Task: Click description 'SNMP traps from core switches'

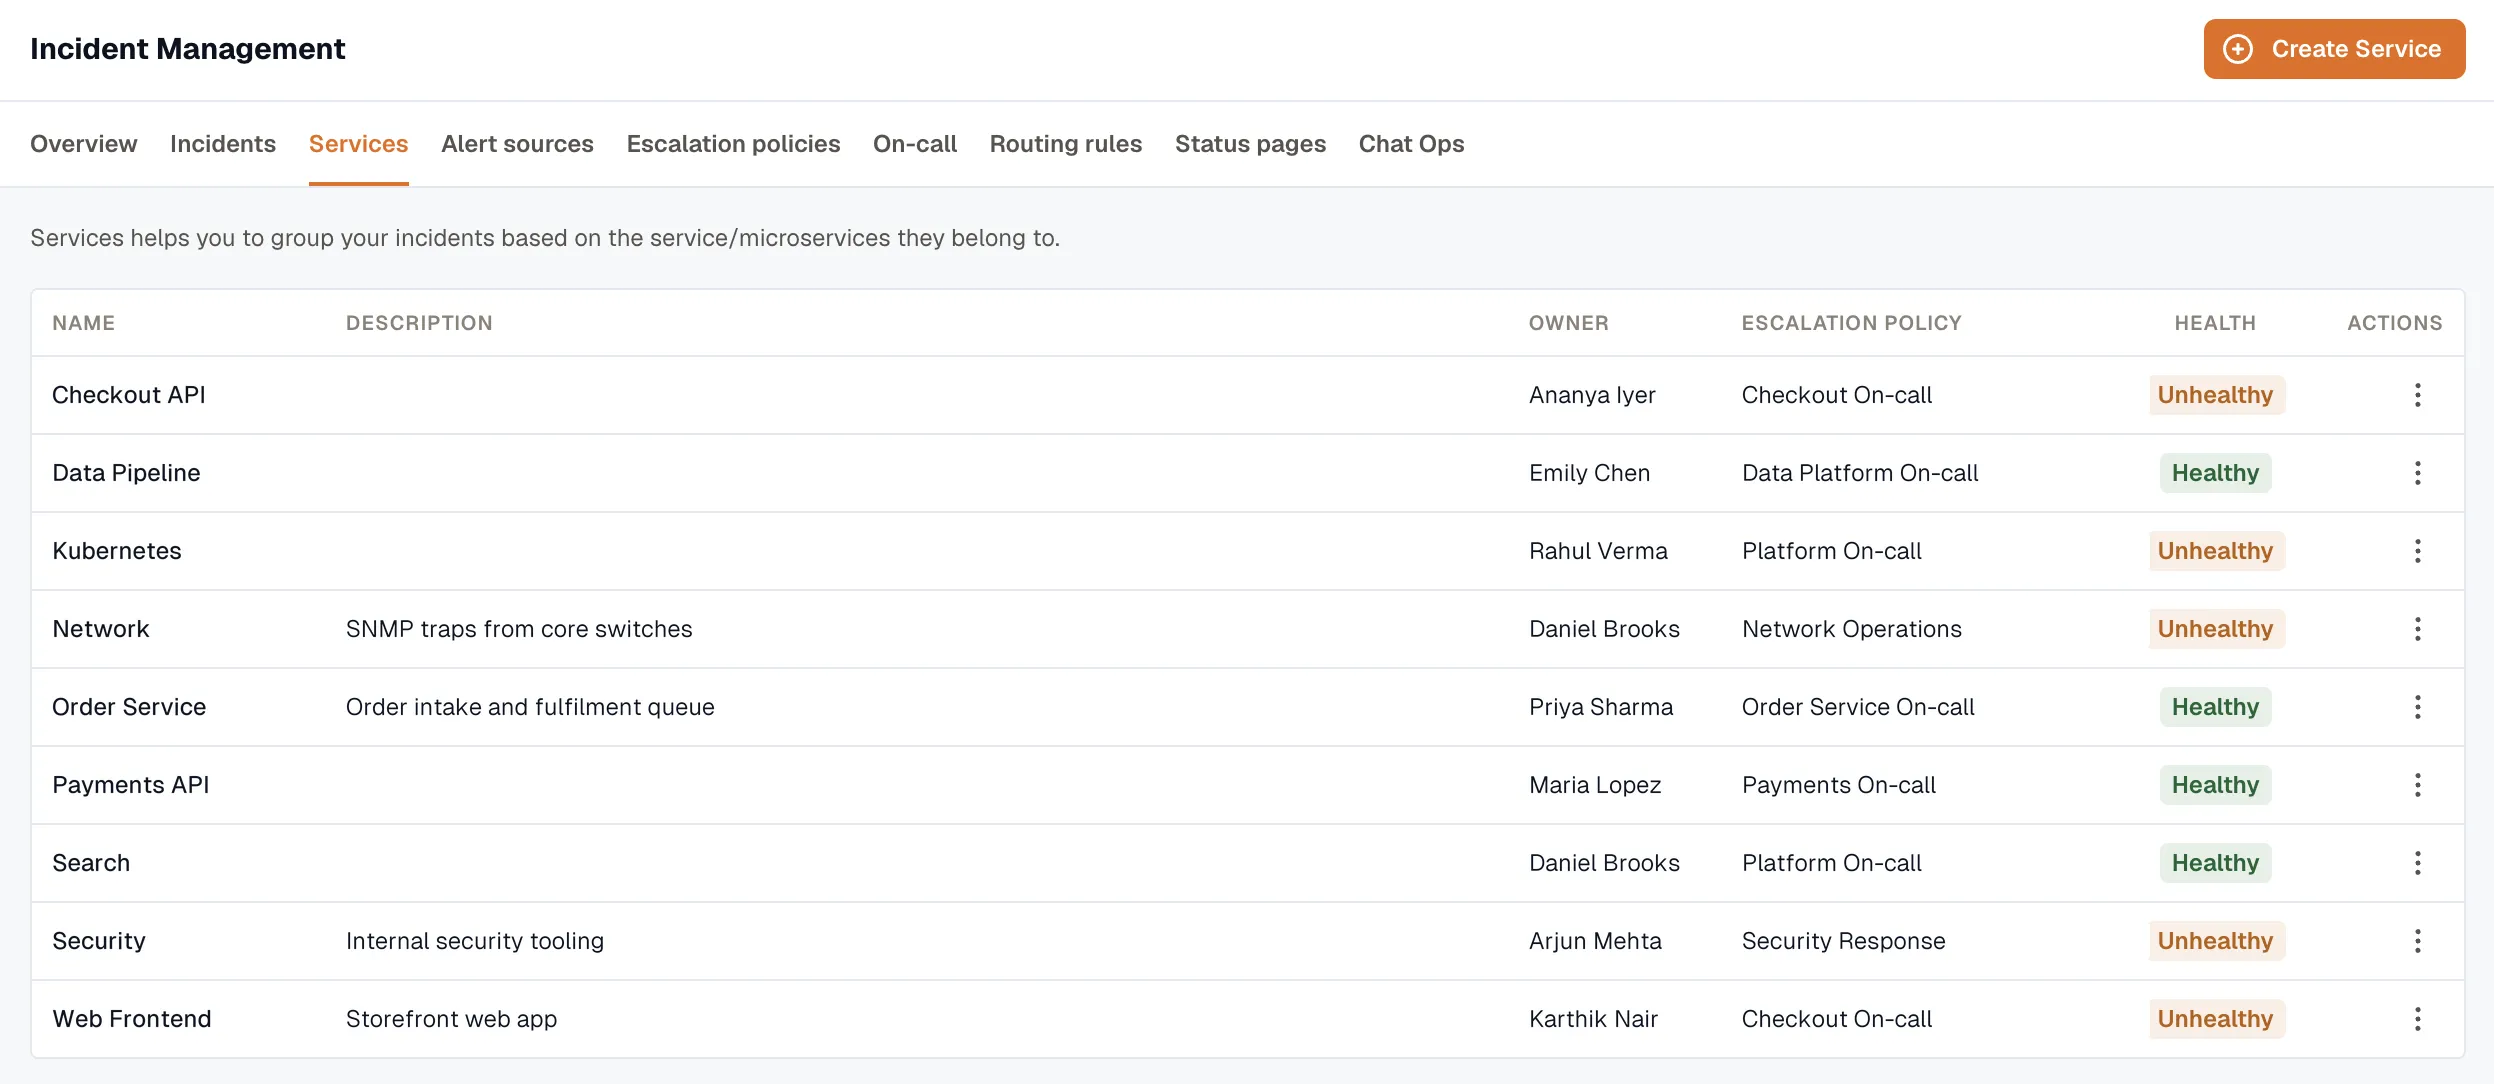Action: coord(519,629)
